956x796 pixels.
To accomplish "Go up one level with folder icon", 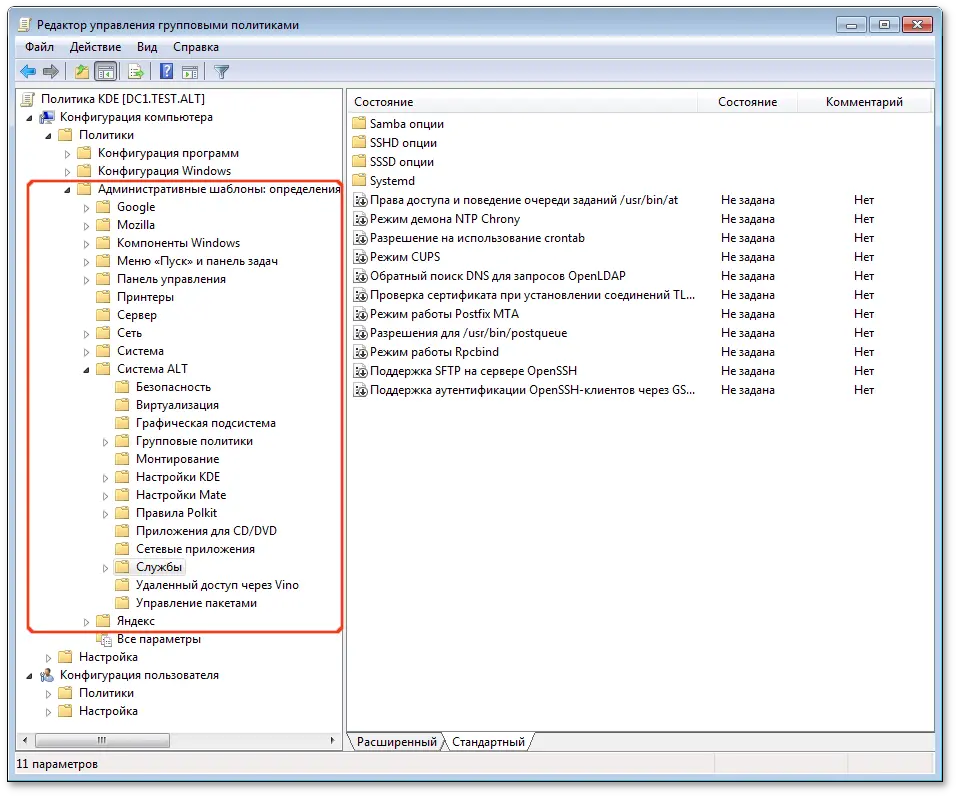I will (82, 71).
